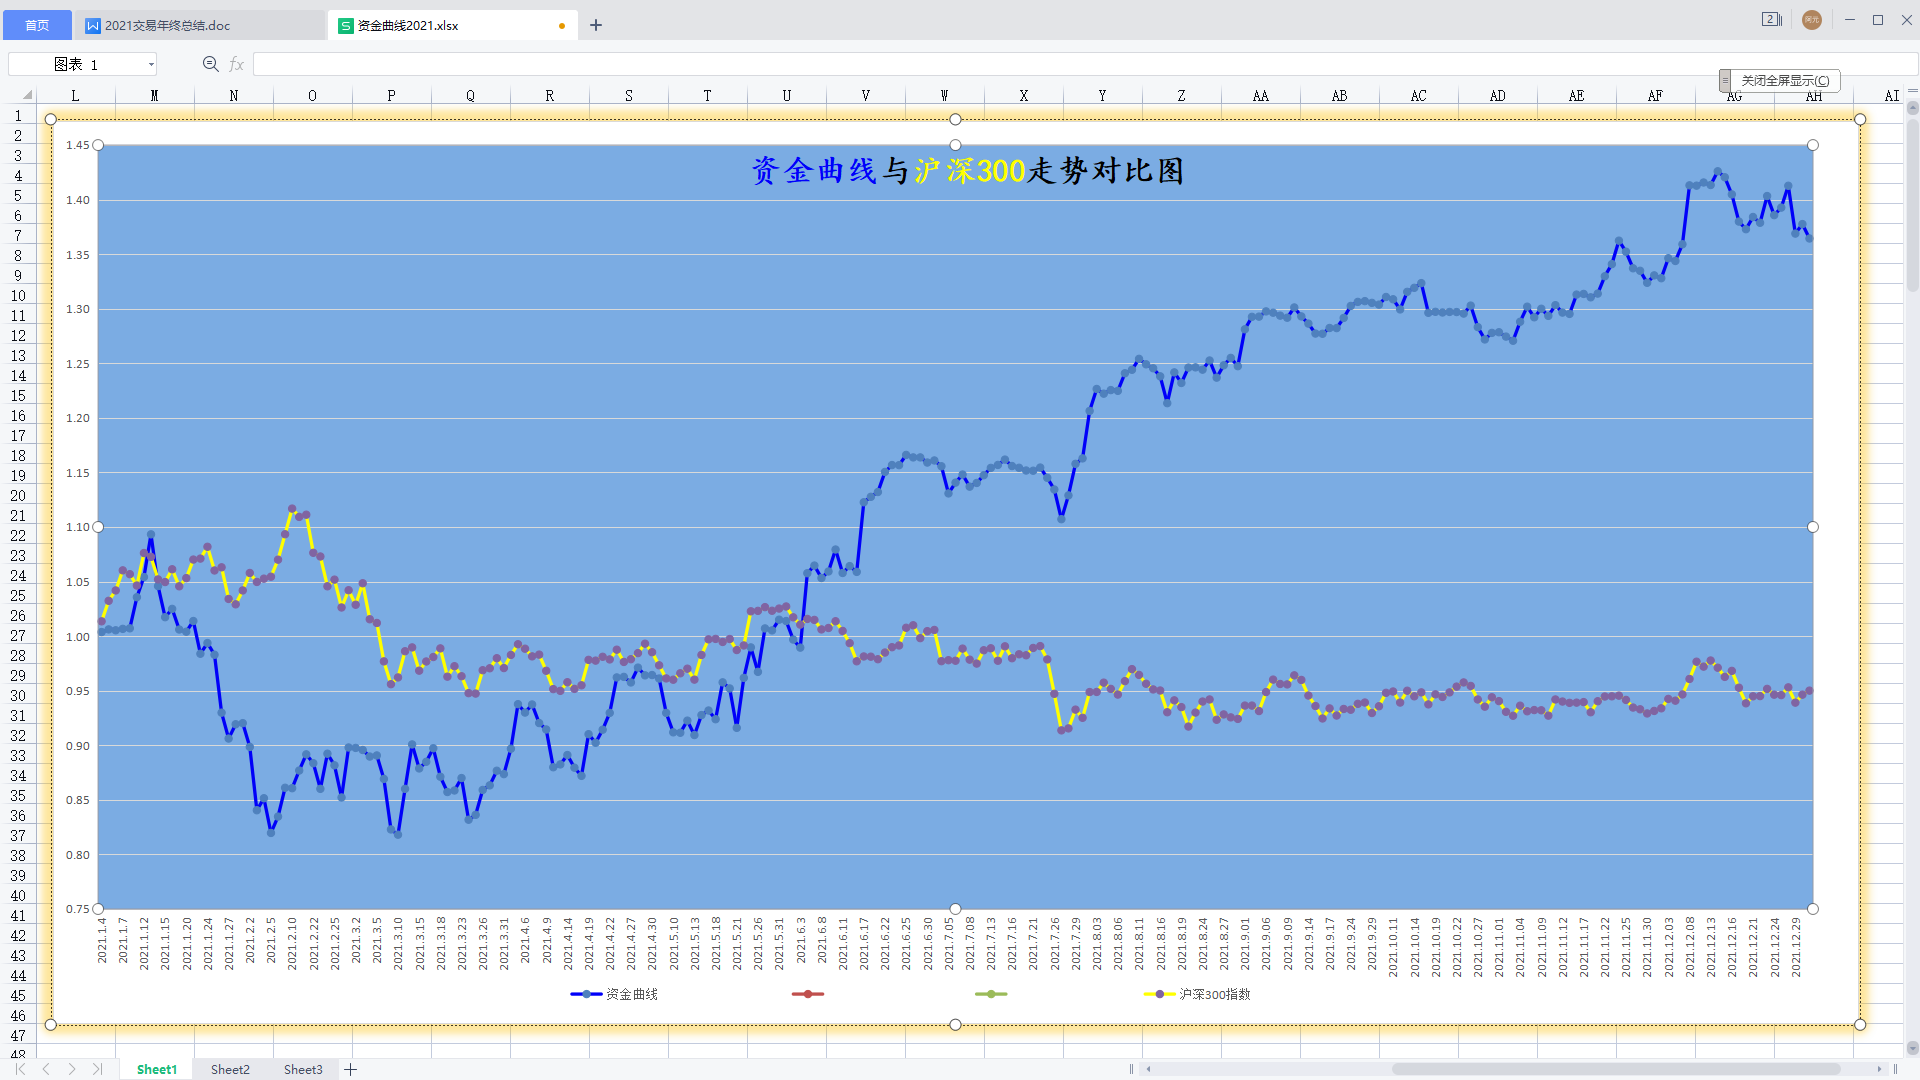Switch to Sheet3 tab
The width and height of the screenshot is (1920, 1080).
coord(303,1069)
